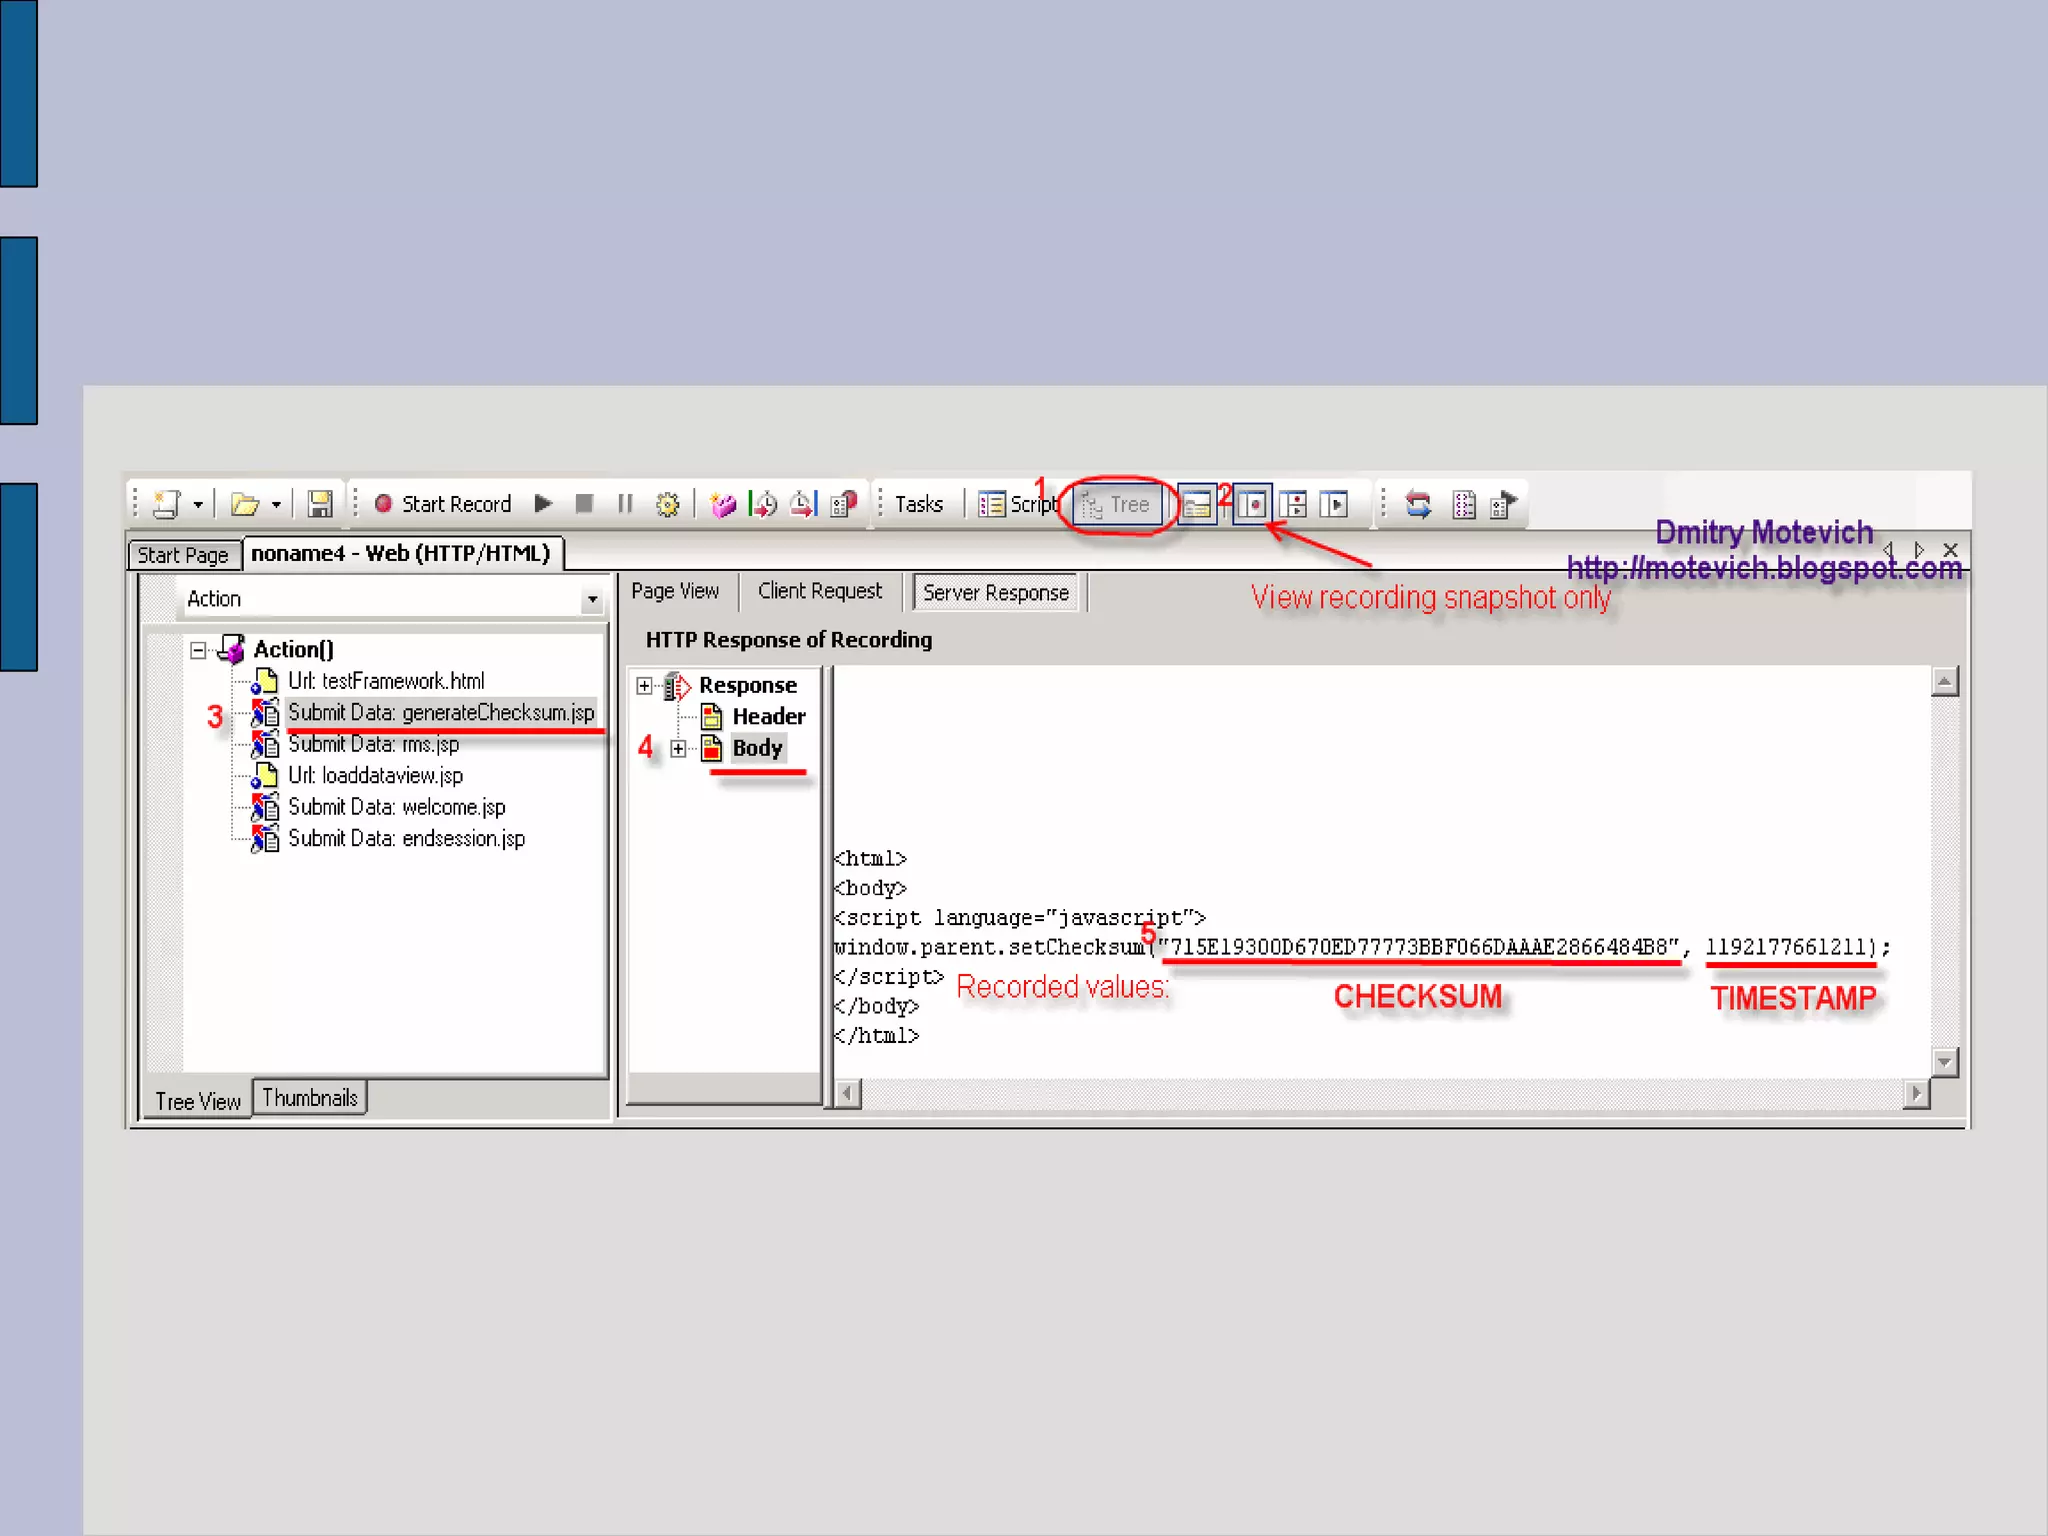Click the Stop square icon
The width and height of the screenshot is (2048, 1536).
pos(585,504)
